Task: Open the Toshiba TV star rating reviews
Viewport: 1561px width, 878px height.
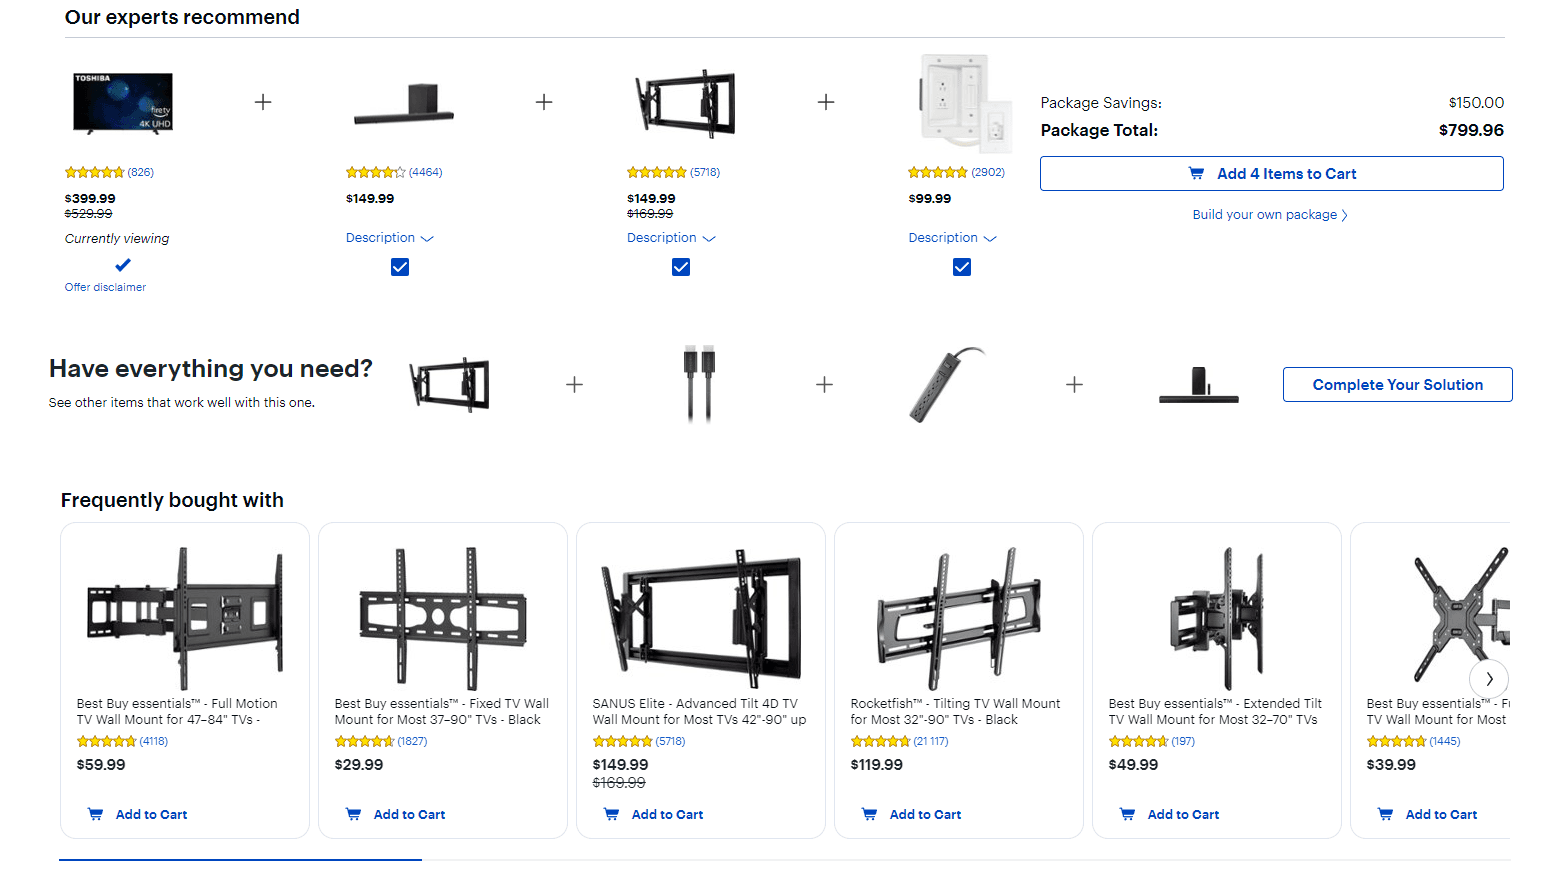Action: [x=108, y=172]
